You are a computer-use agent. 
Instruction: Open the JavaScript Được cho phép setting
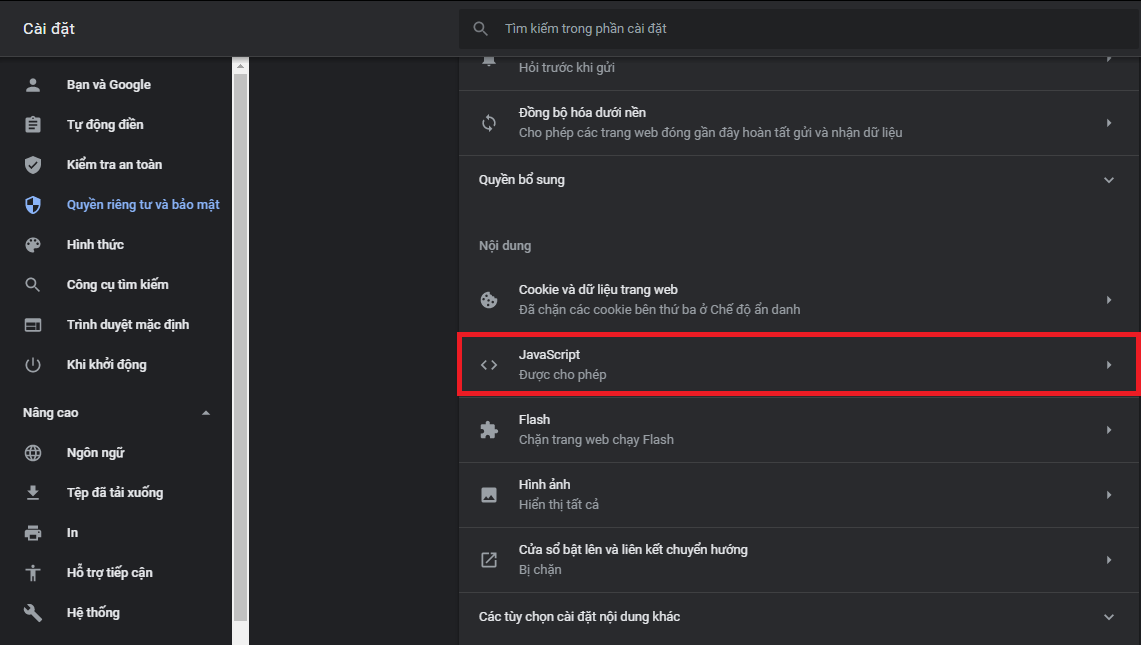tap(799, 365)
